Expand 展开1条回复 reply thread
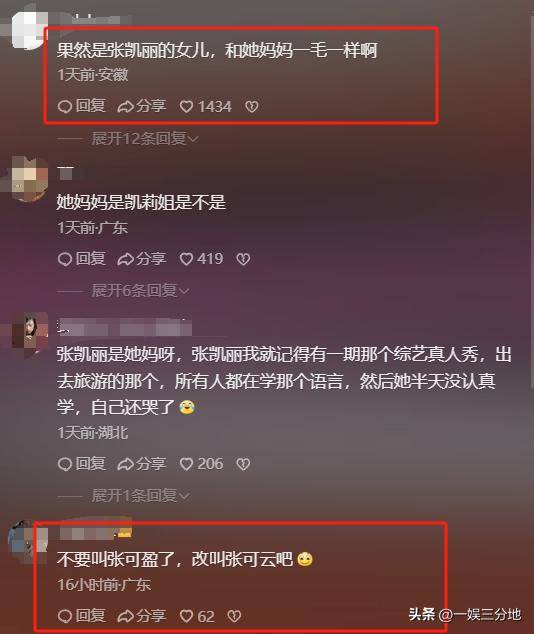The width and height of the screenshot is (534, 634). (140, 495)
